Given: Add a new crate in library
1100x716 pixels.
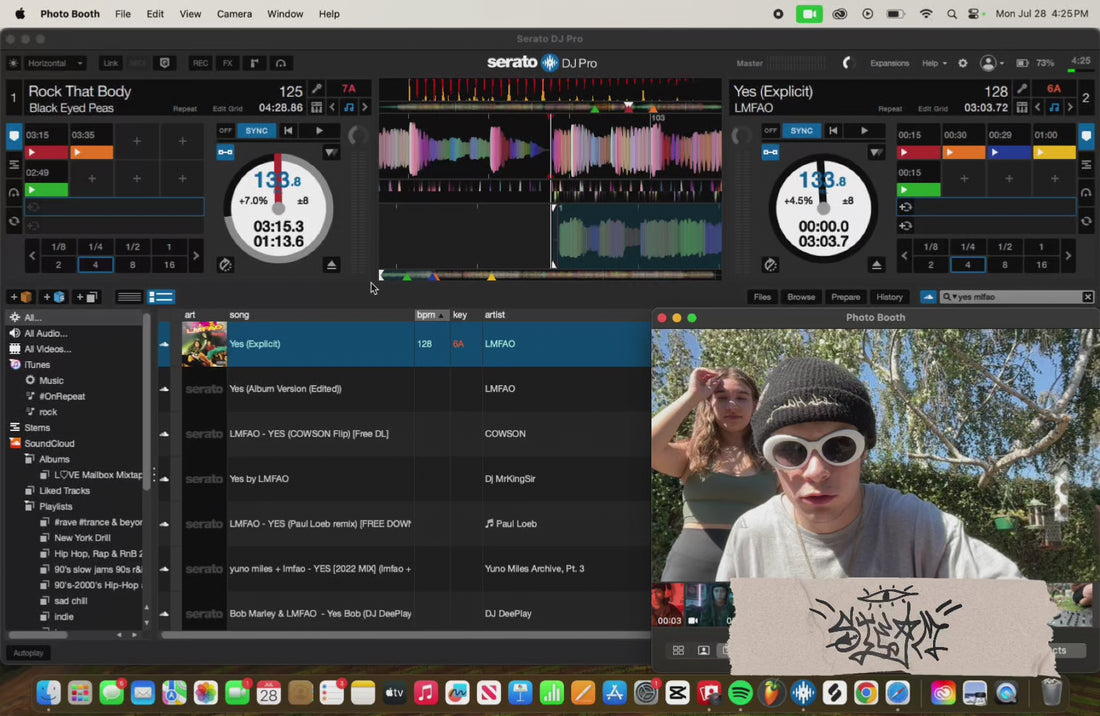Looking at the screenshot, I should point(20,297).
